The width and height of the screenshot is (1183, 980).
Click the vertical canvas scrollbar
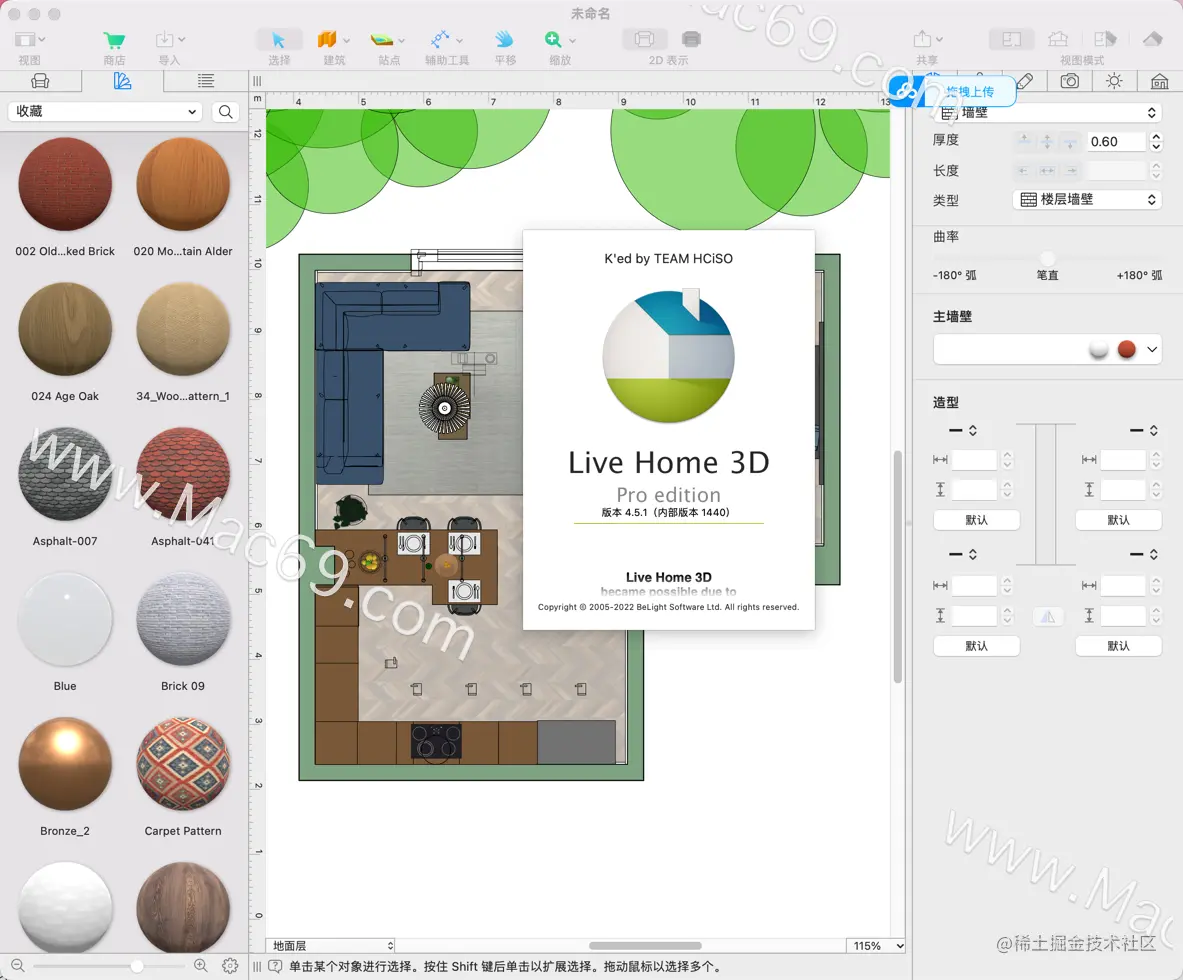(x=898, y=567)
